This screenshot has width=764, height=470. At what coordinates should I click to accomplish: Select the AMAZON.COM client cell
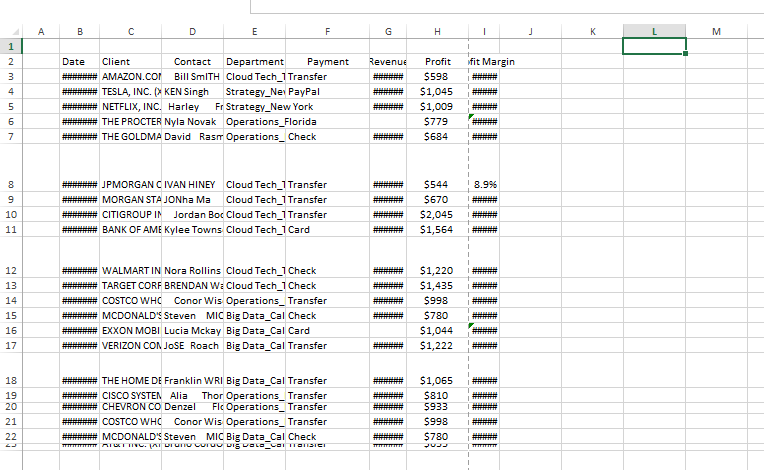[131, 77]
